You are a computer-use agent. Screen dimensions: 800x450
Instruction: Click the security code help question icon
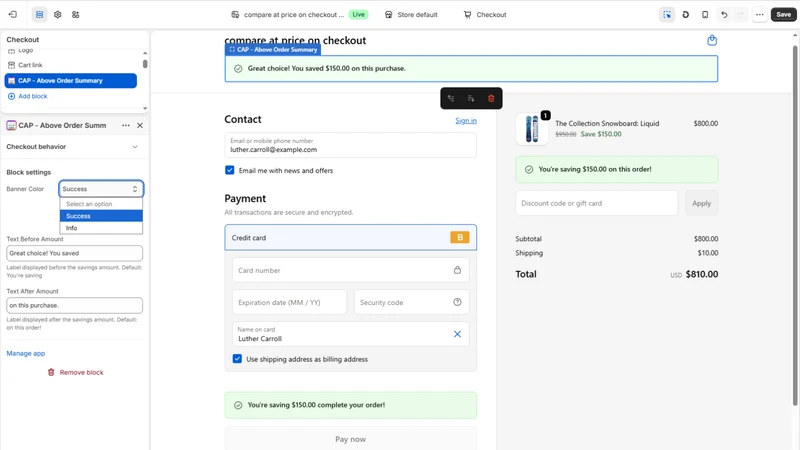(457, 302)
